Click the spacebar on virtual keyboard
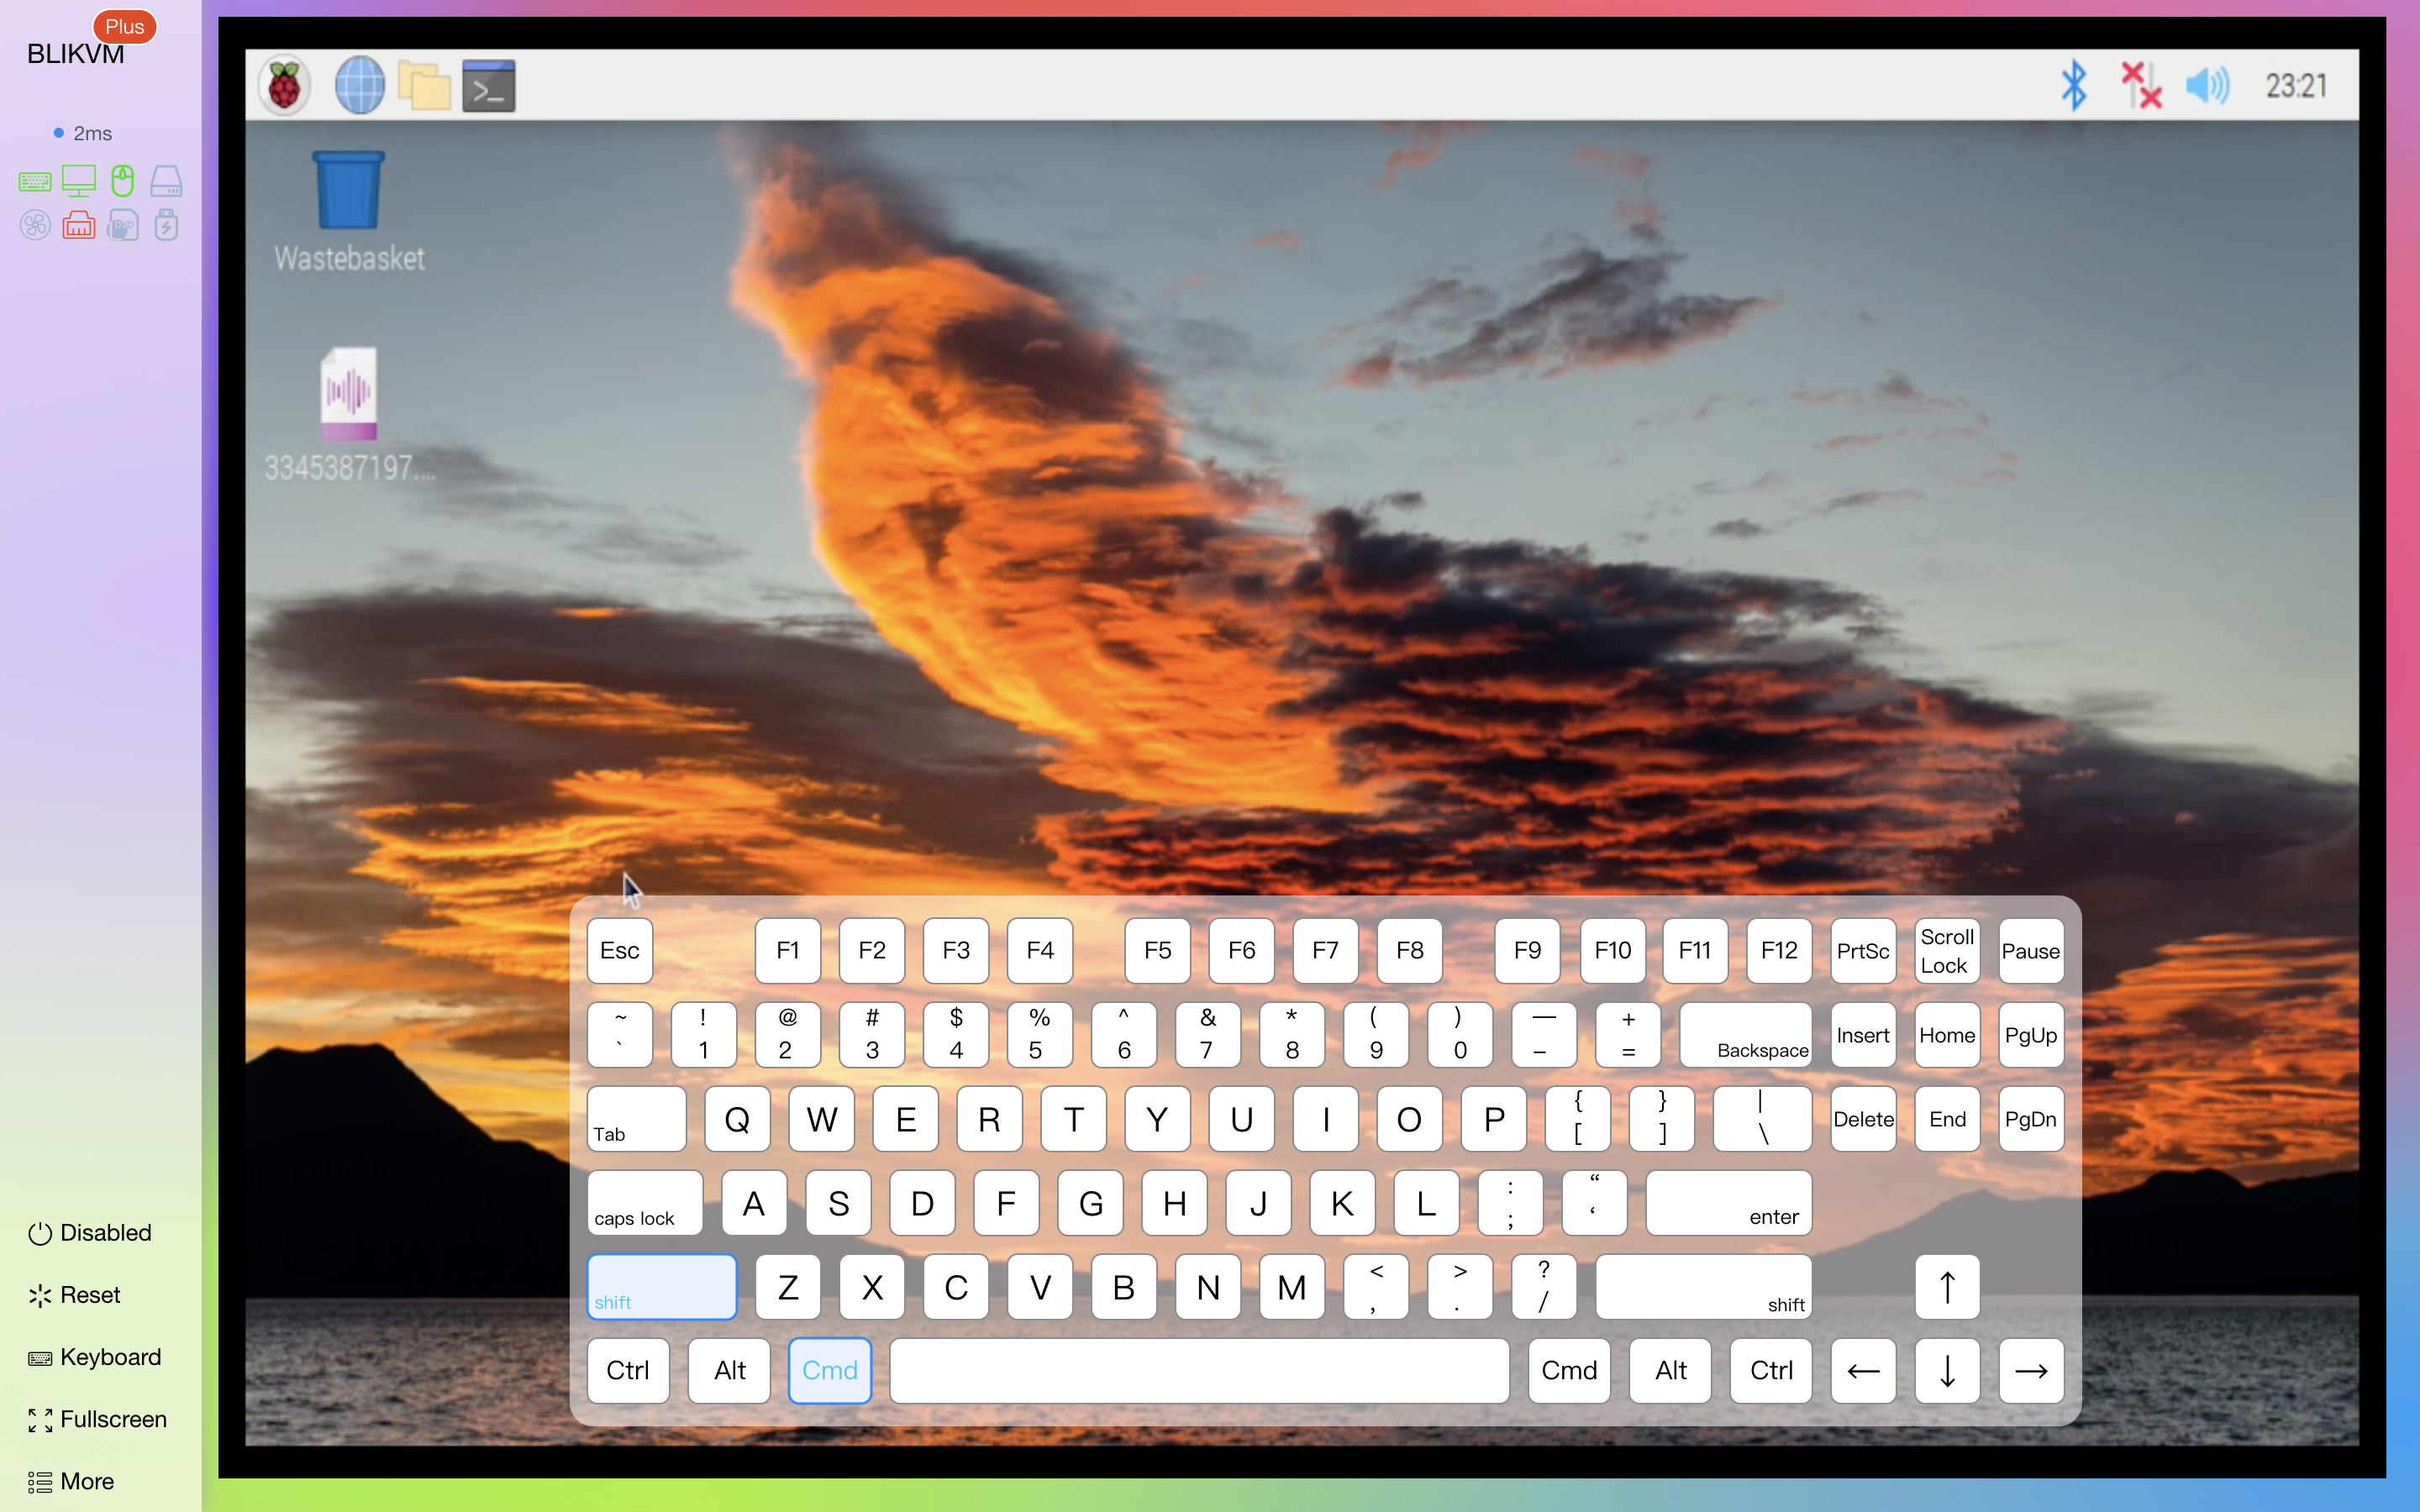This screenshot has height=1512, width=2420. (x=1199, y=1369)
